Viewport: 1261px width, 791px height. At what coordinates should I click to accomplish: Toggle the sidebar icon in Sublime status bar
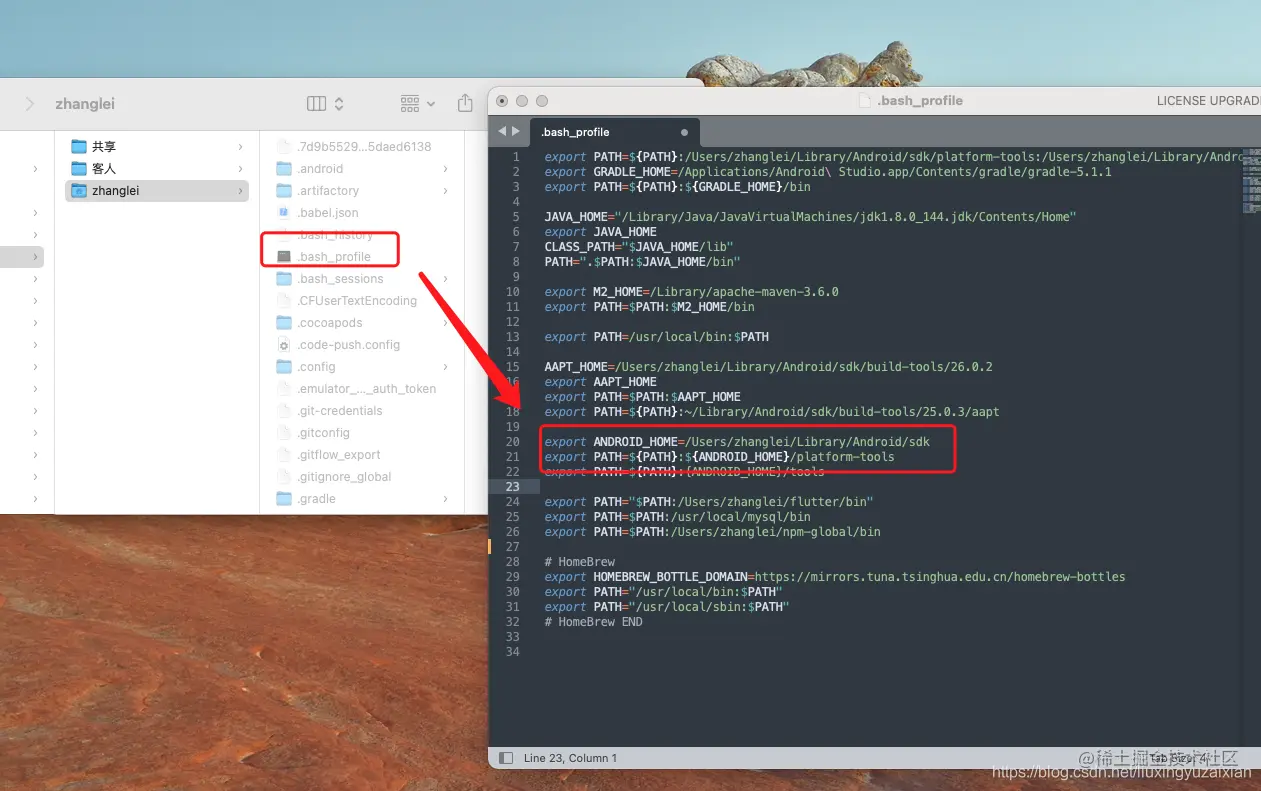[x=506, y=758]
